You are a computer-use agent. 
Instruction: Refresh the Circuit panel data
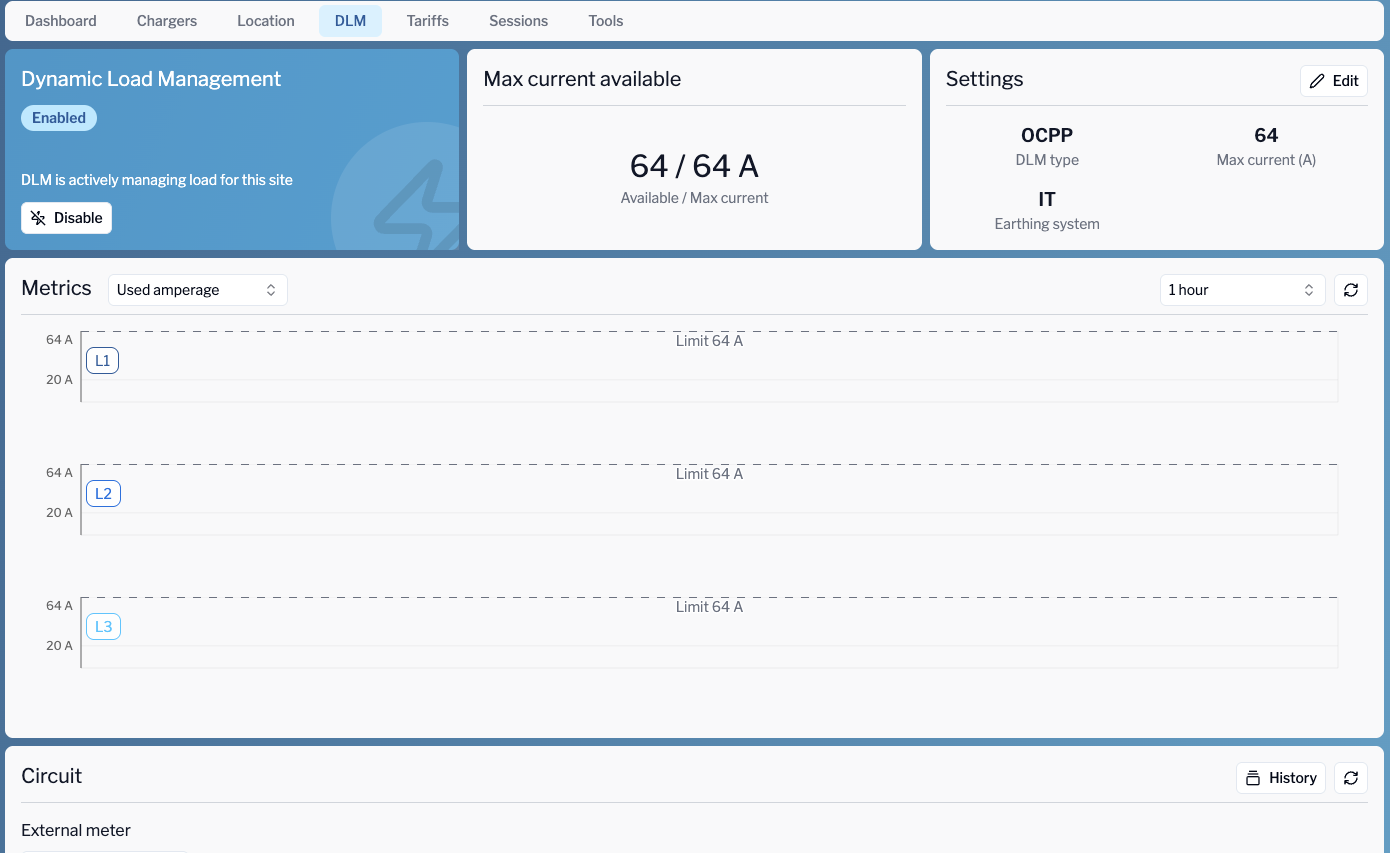(x=1350, y=778)
